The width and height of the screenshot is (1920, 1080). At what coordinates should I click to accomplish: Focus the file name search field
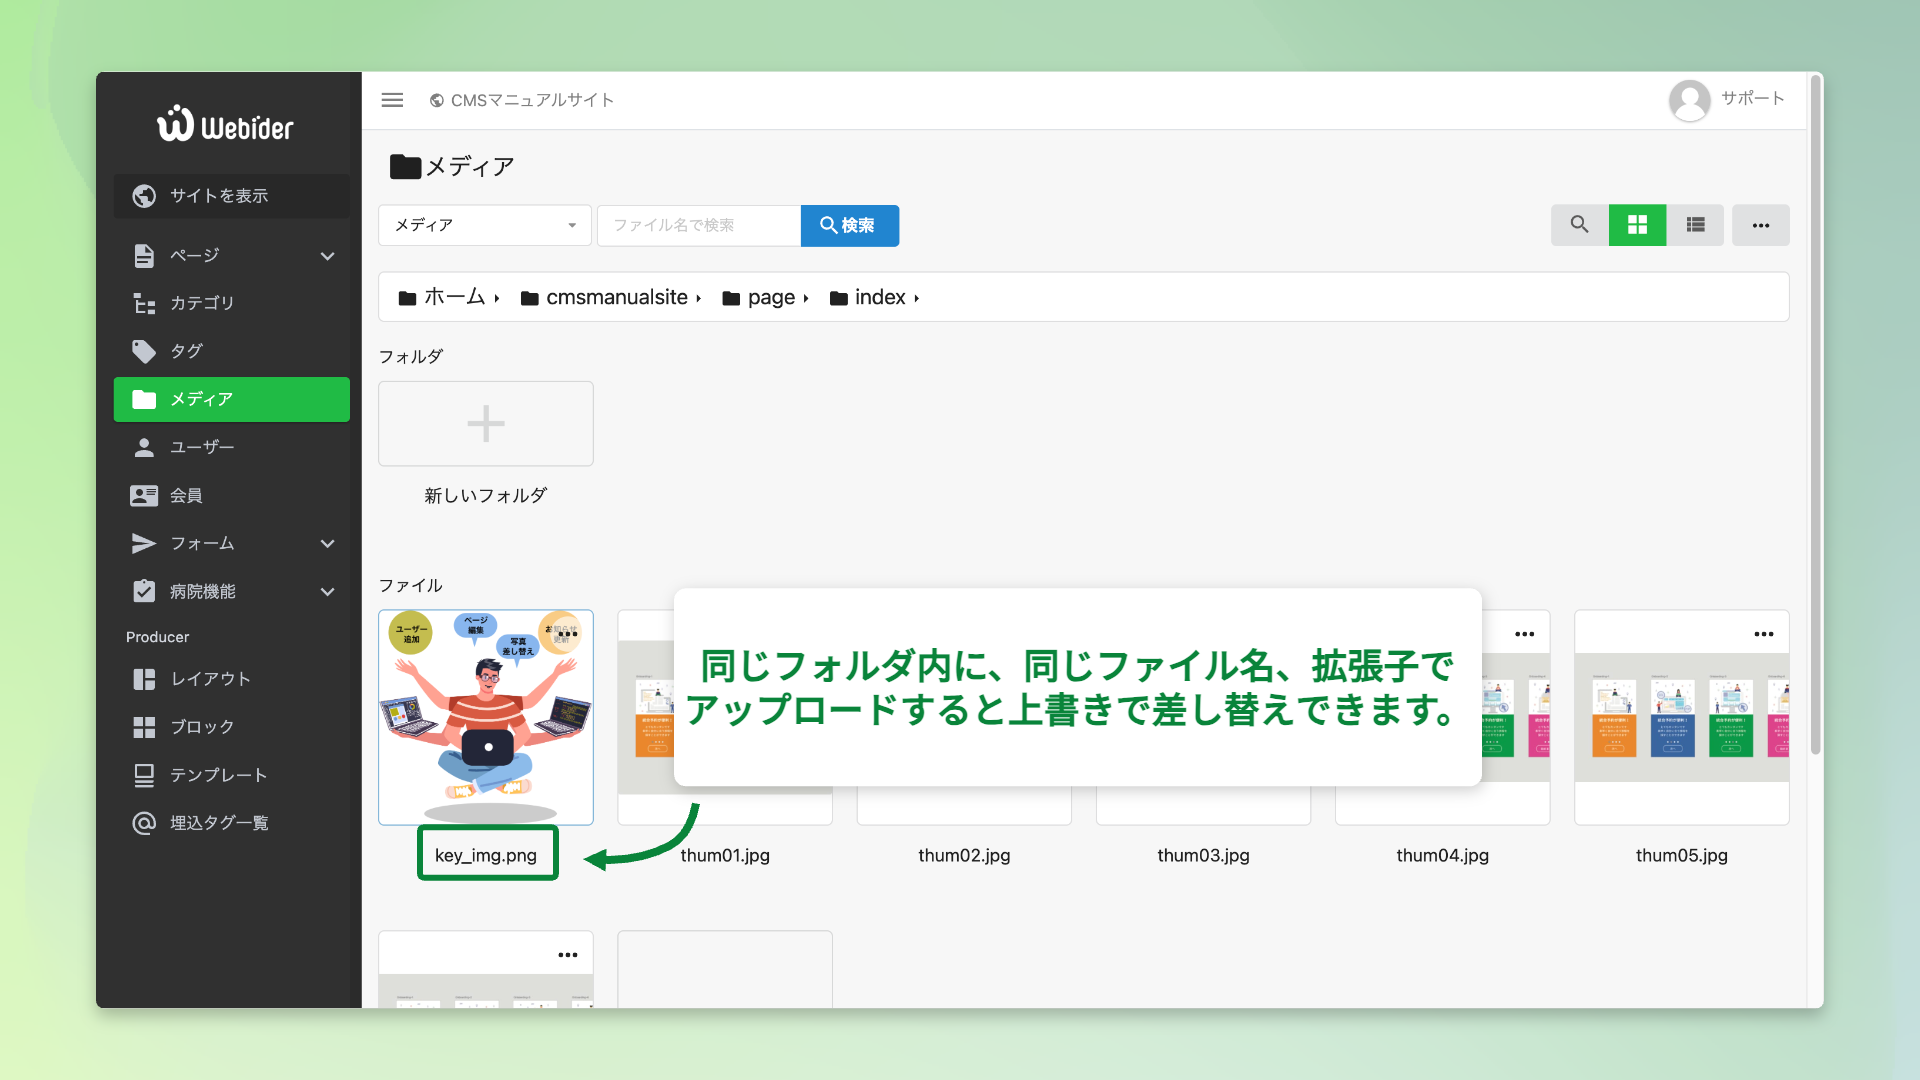coord(698,225)
